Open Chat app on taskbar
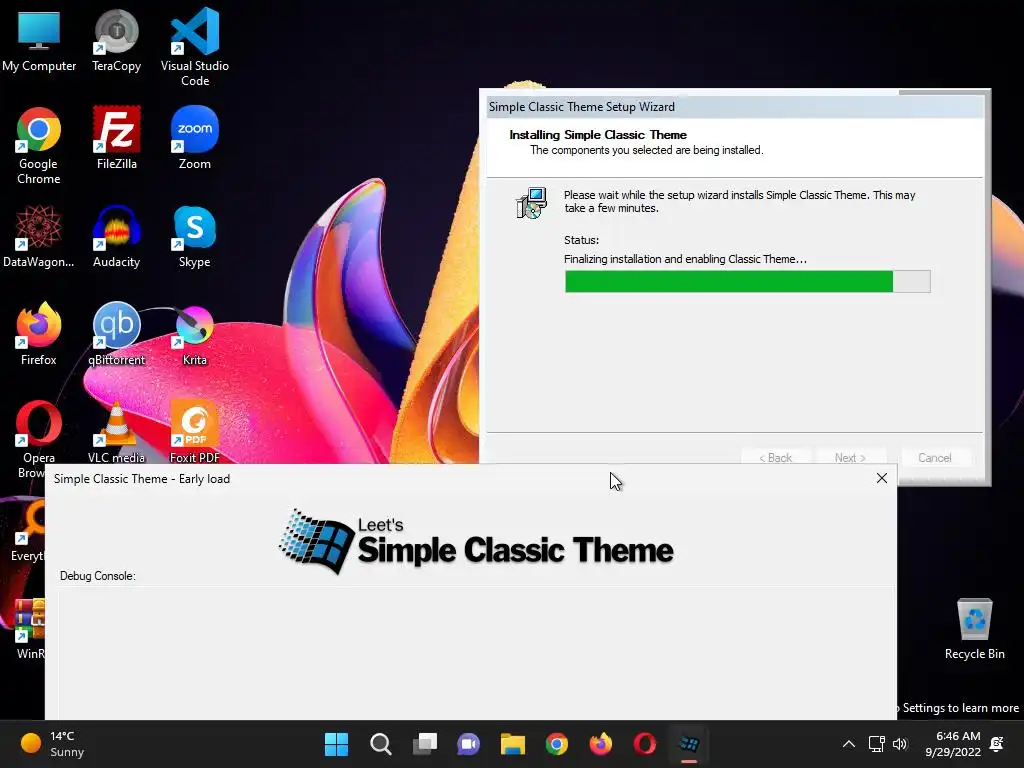Viewport: 1024px width, 768px height. click(468, 744)
